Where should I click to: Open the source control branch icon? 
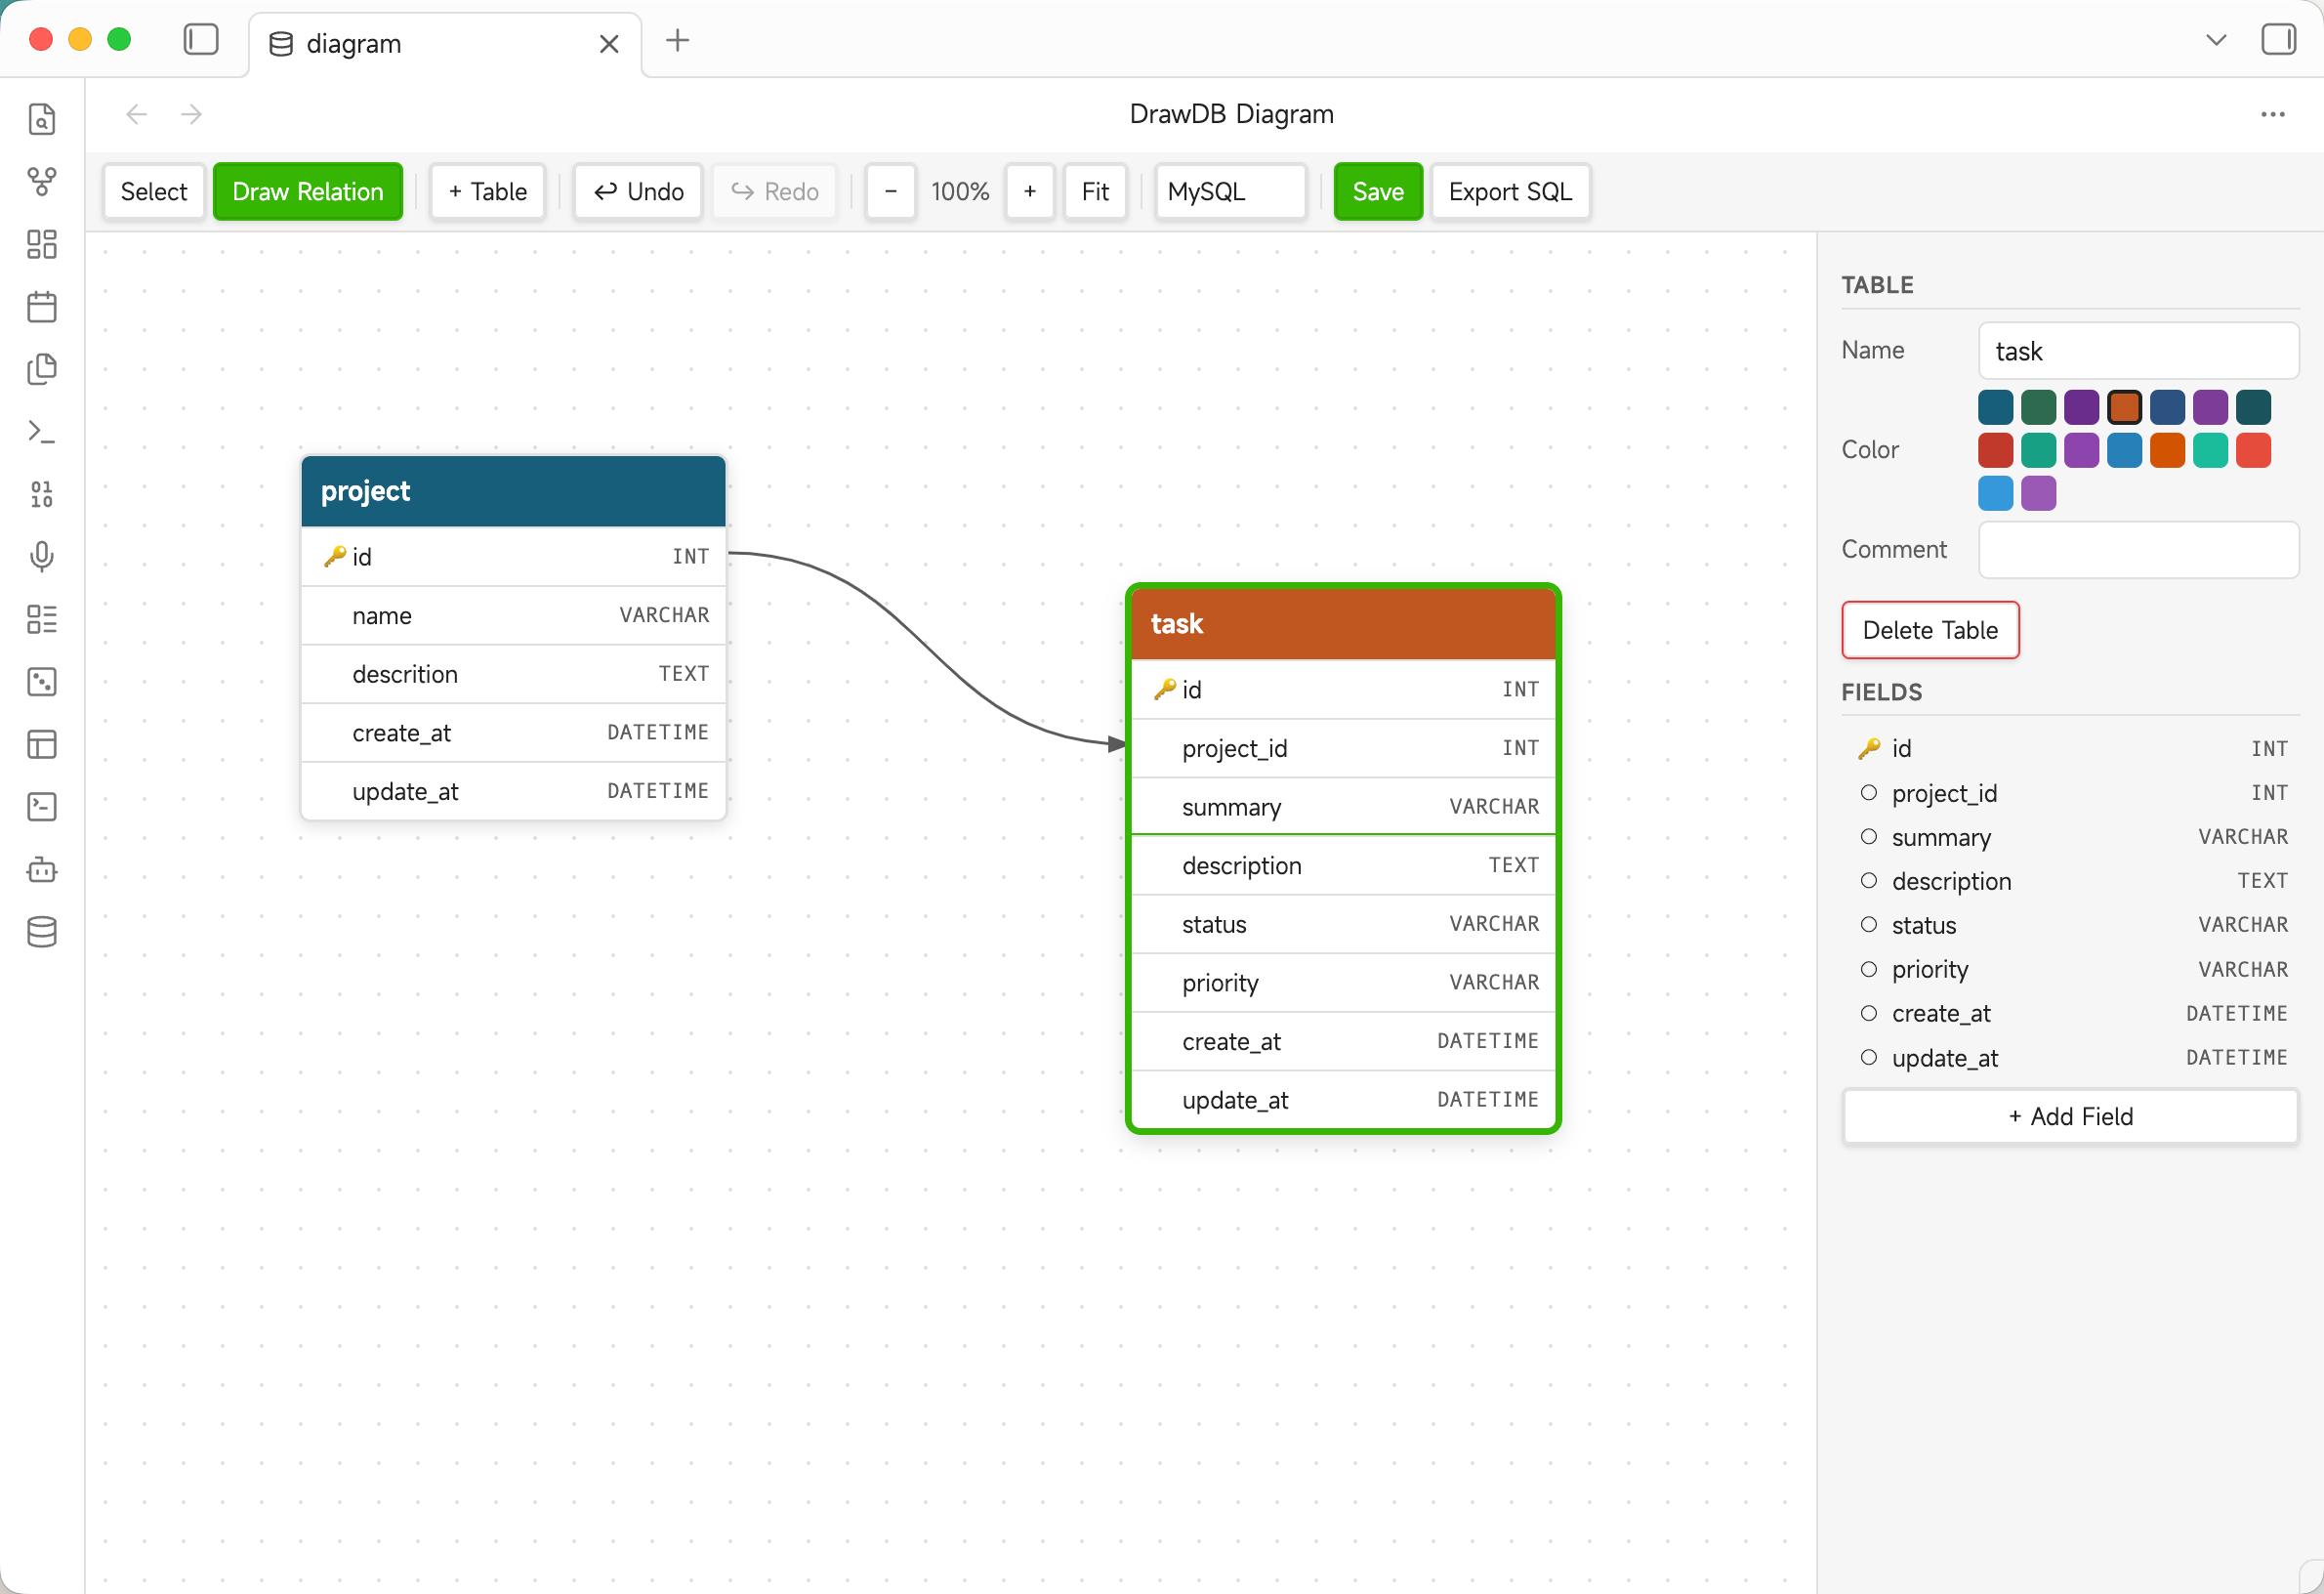point(42,182)
